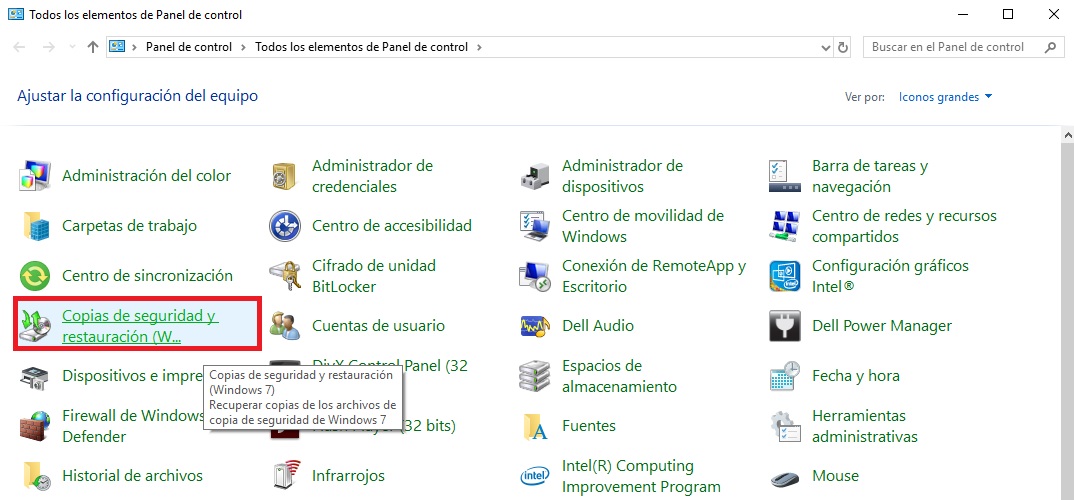The width and height of the screenshot is (1074, 500).
Task: Open the Cuentas de usuario link
Action: 378,326
